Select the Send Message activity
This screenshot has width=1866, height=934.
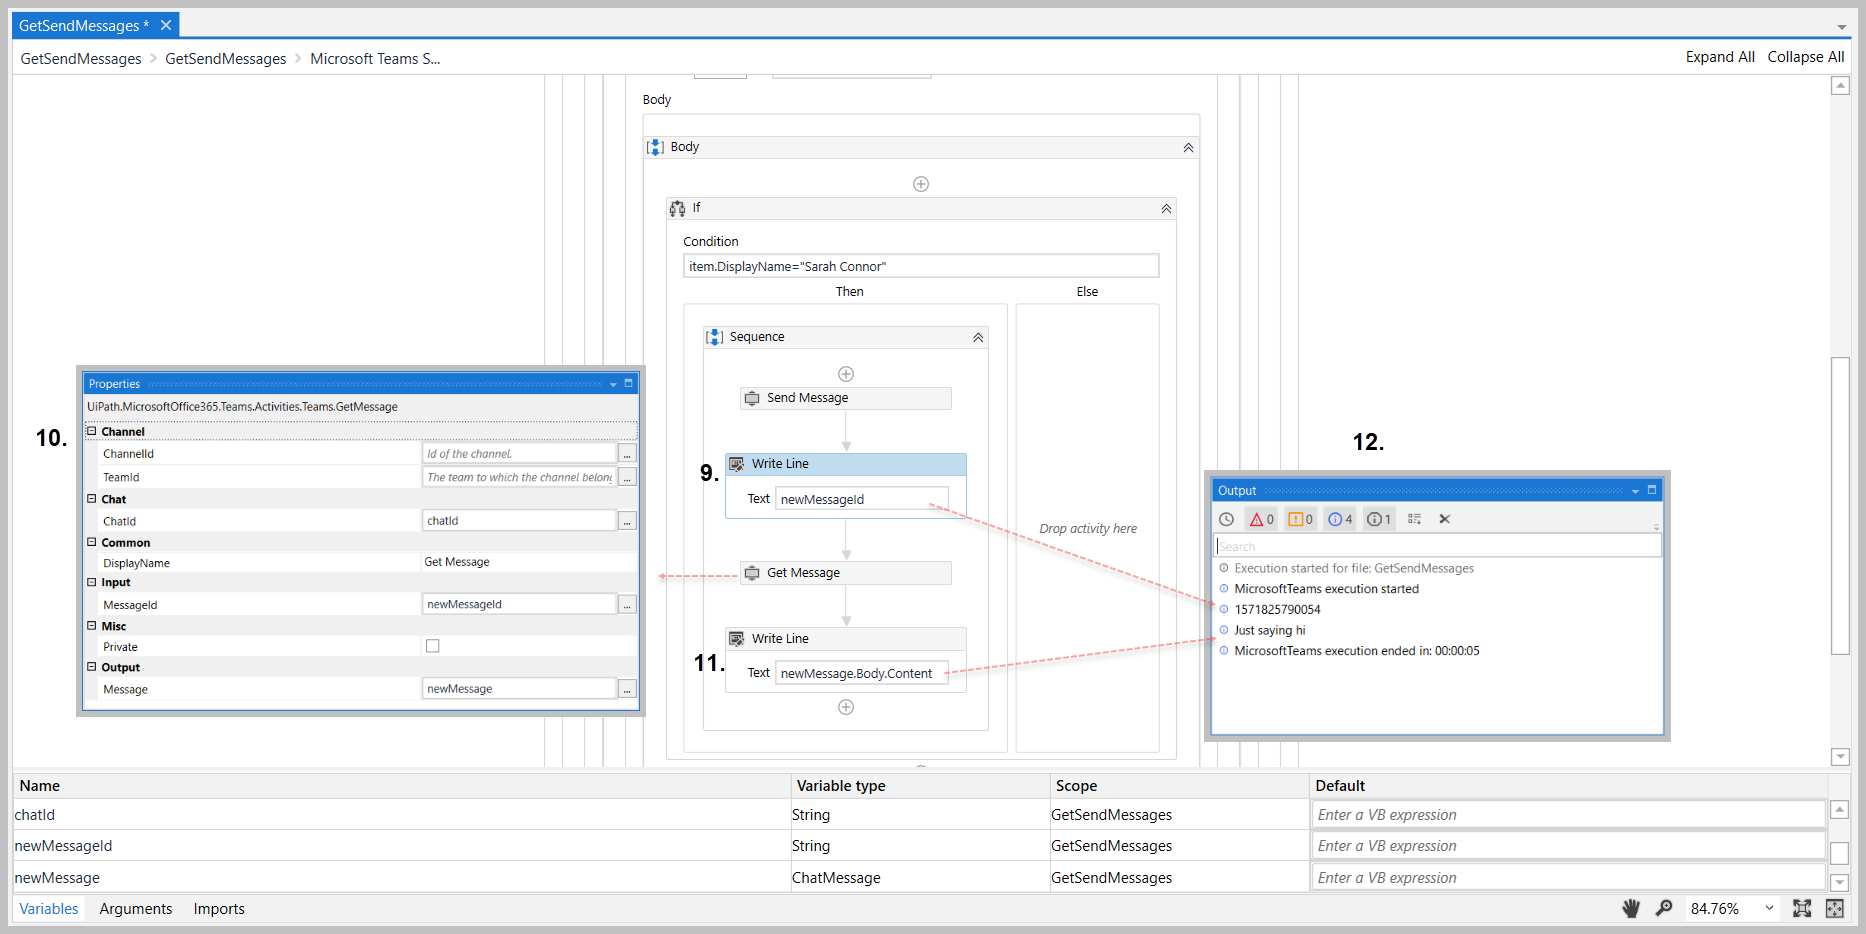click(x=846, y=398)
